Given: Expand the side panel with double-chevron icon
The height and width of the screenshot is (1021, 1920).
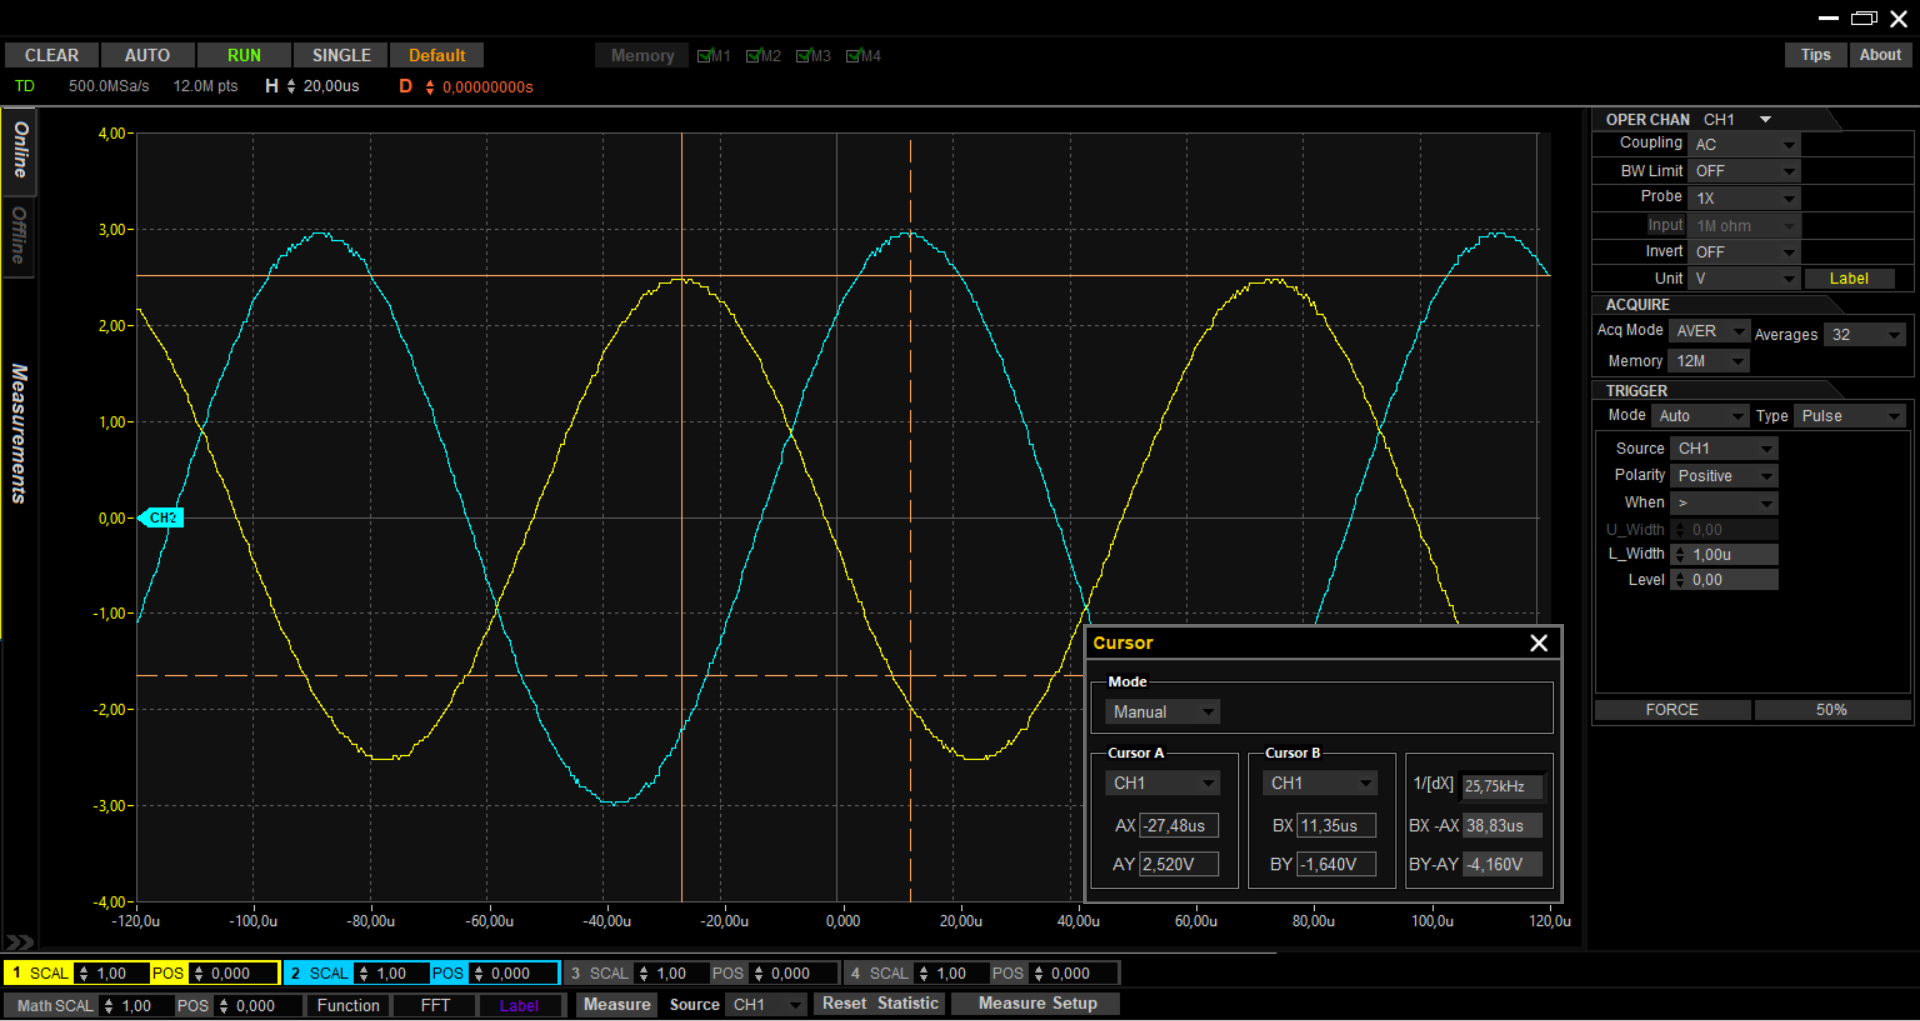Looking at the screenshot, I should [x=19, y=942].
